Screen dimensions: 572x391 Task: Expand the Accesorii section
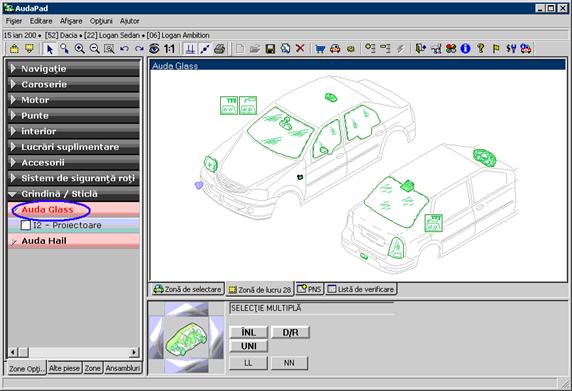[x=73, y=163]
